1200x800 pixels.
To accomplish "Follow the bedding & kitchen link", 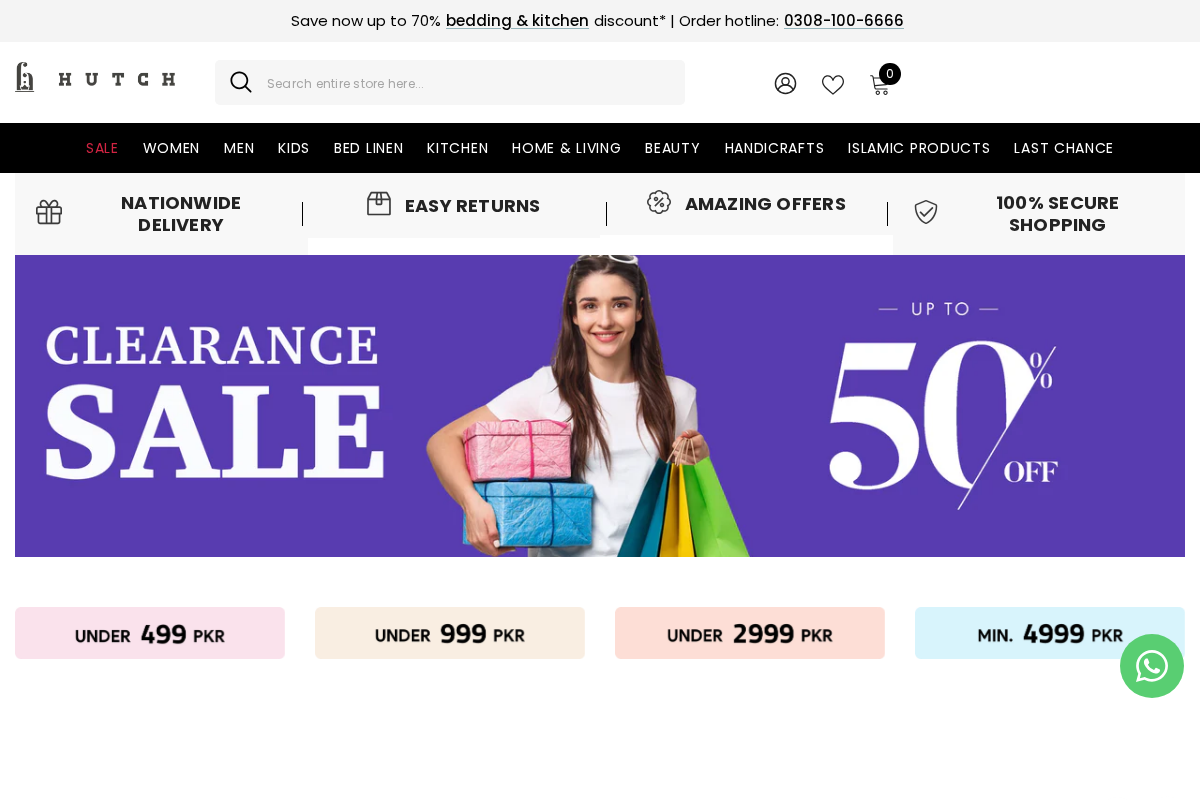I will pyautogui.click(x=517, y=21).
